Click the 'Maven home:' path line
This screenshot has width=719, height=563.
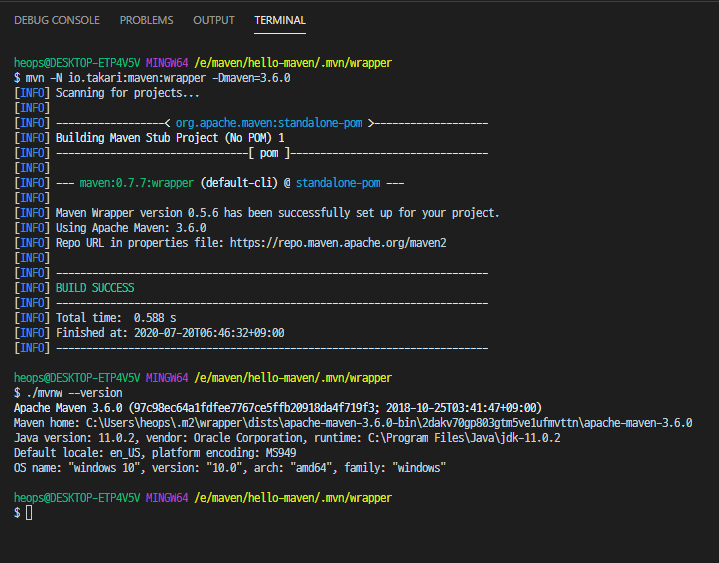[353, 423]
